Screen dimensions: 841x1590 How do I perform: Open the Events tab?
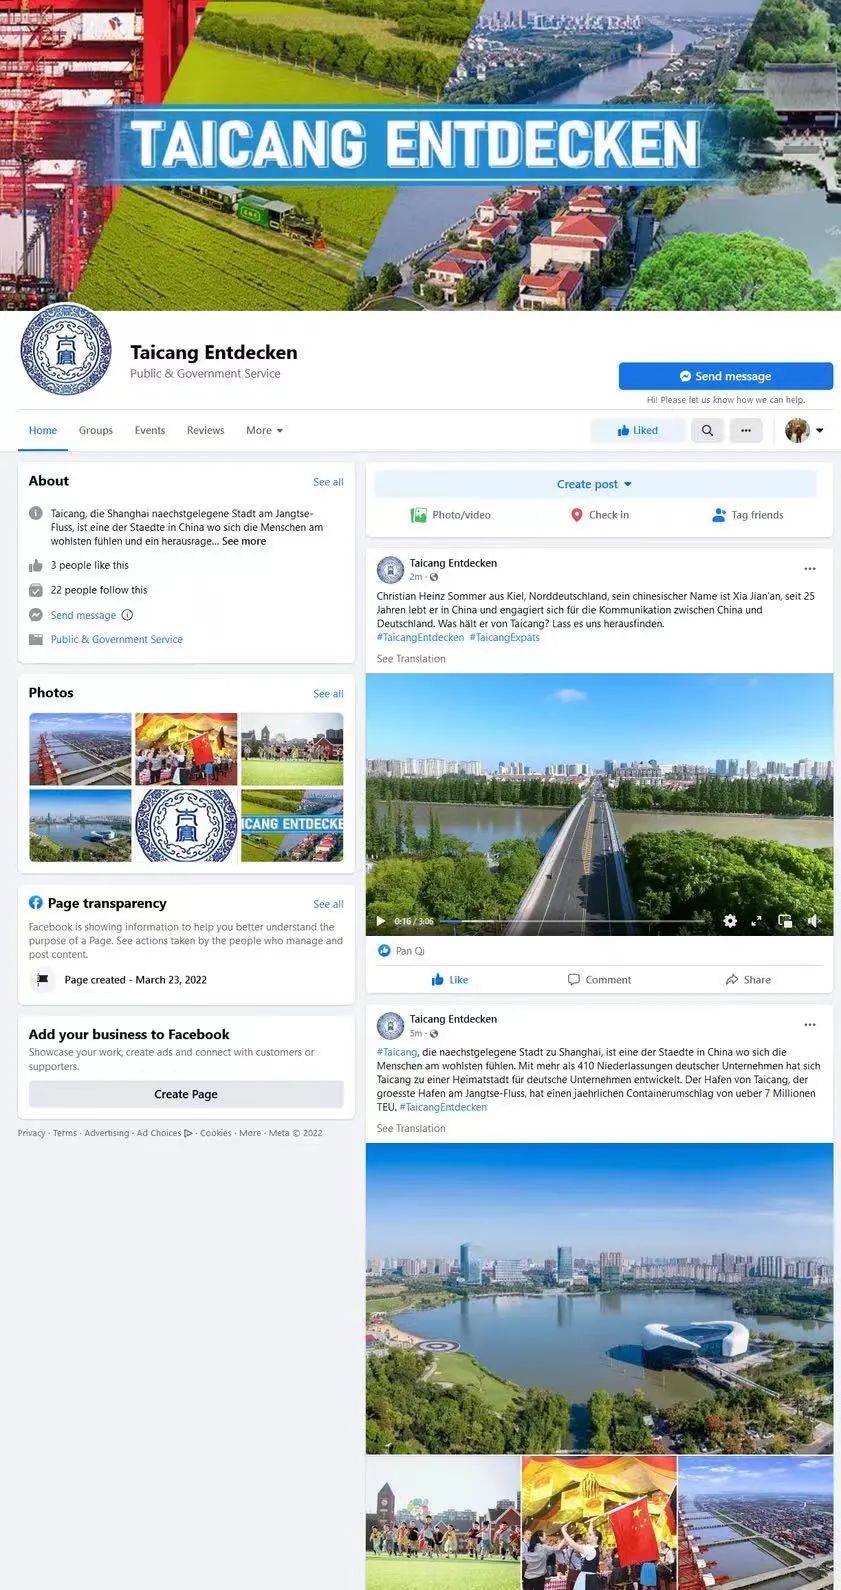pyautogui.click(x=150, y=430)
